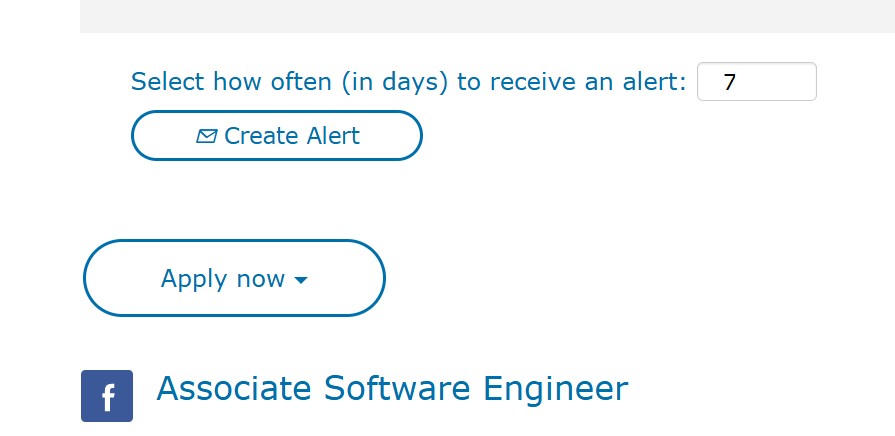Click the gray bar at the top

(487, 16)
